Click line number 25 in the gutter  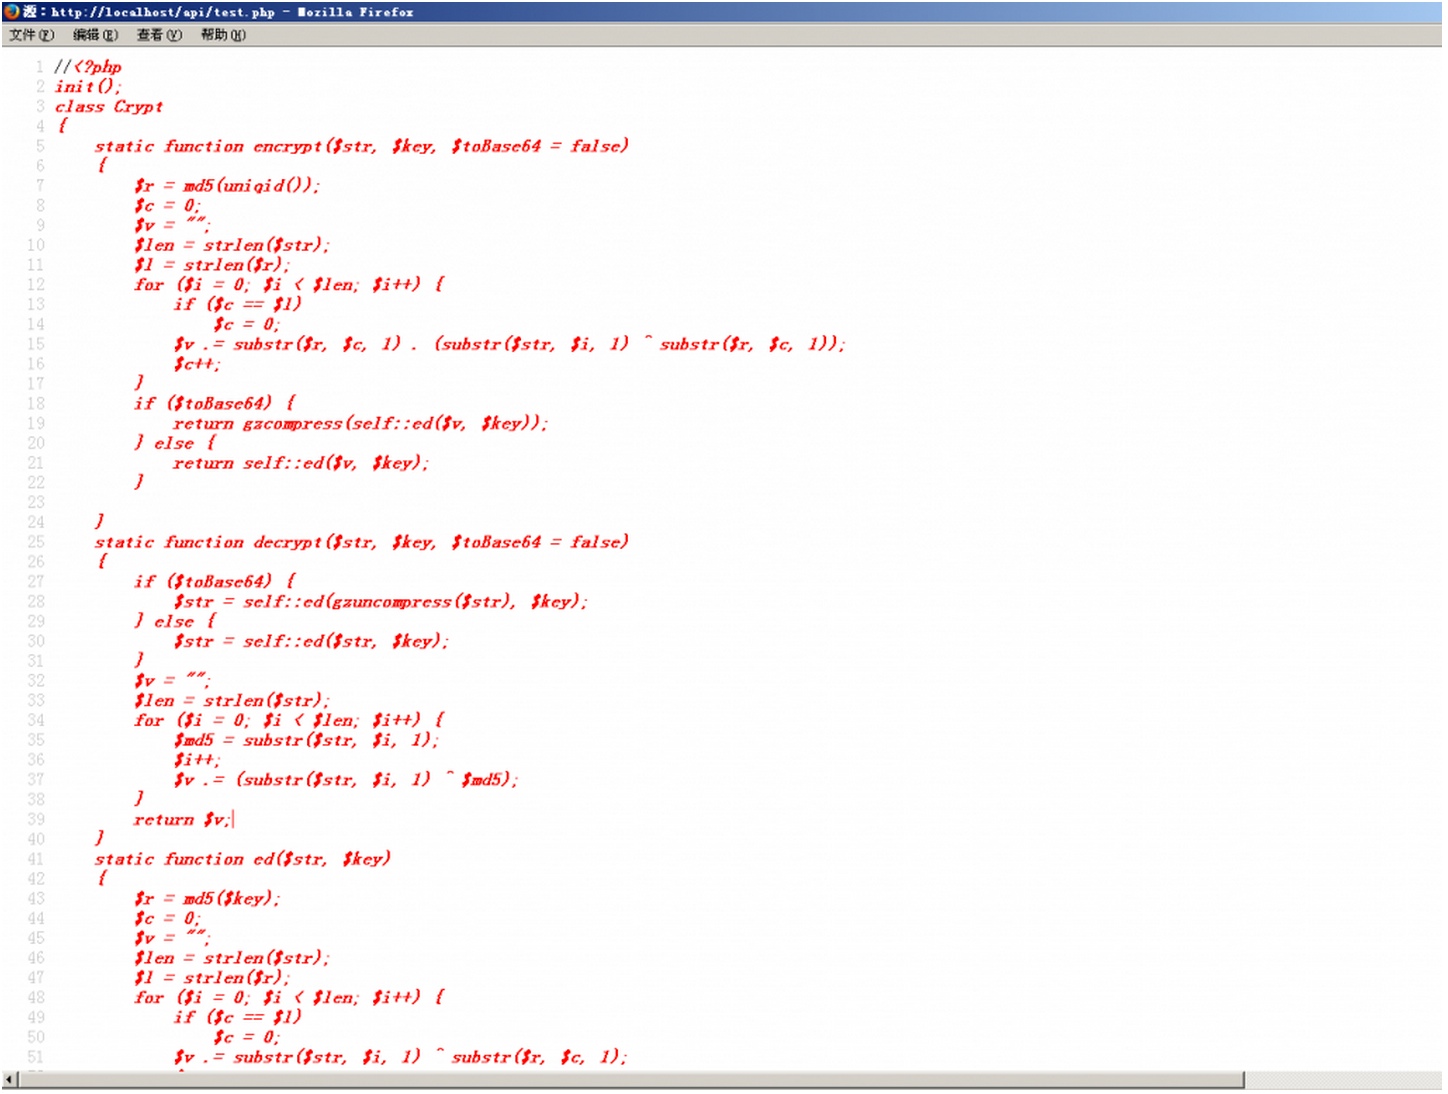(x=36, y=542)
